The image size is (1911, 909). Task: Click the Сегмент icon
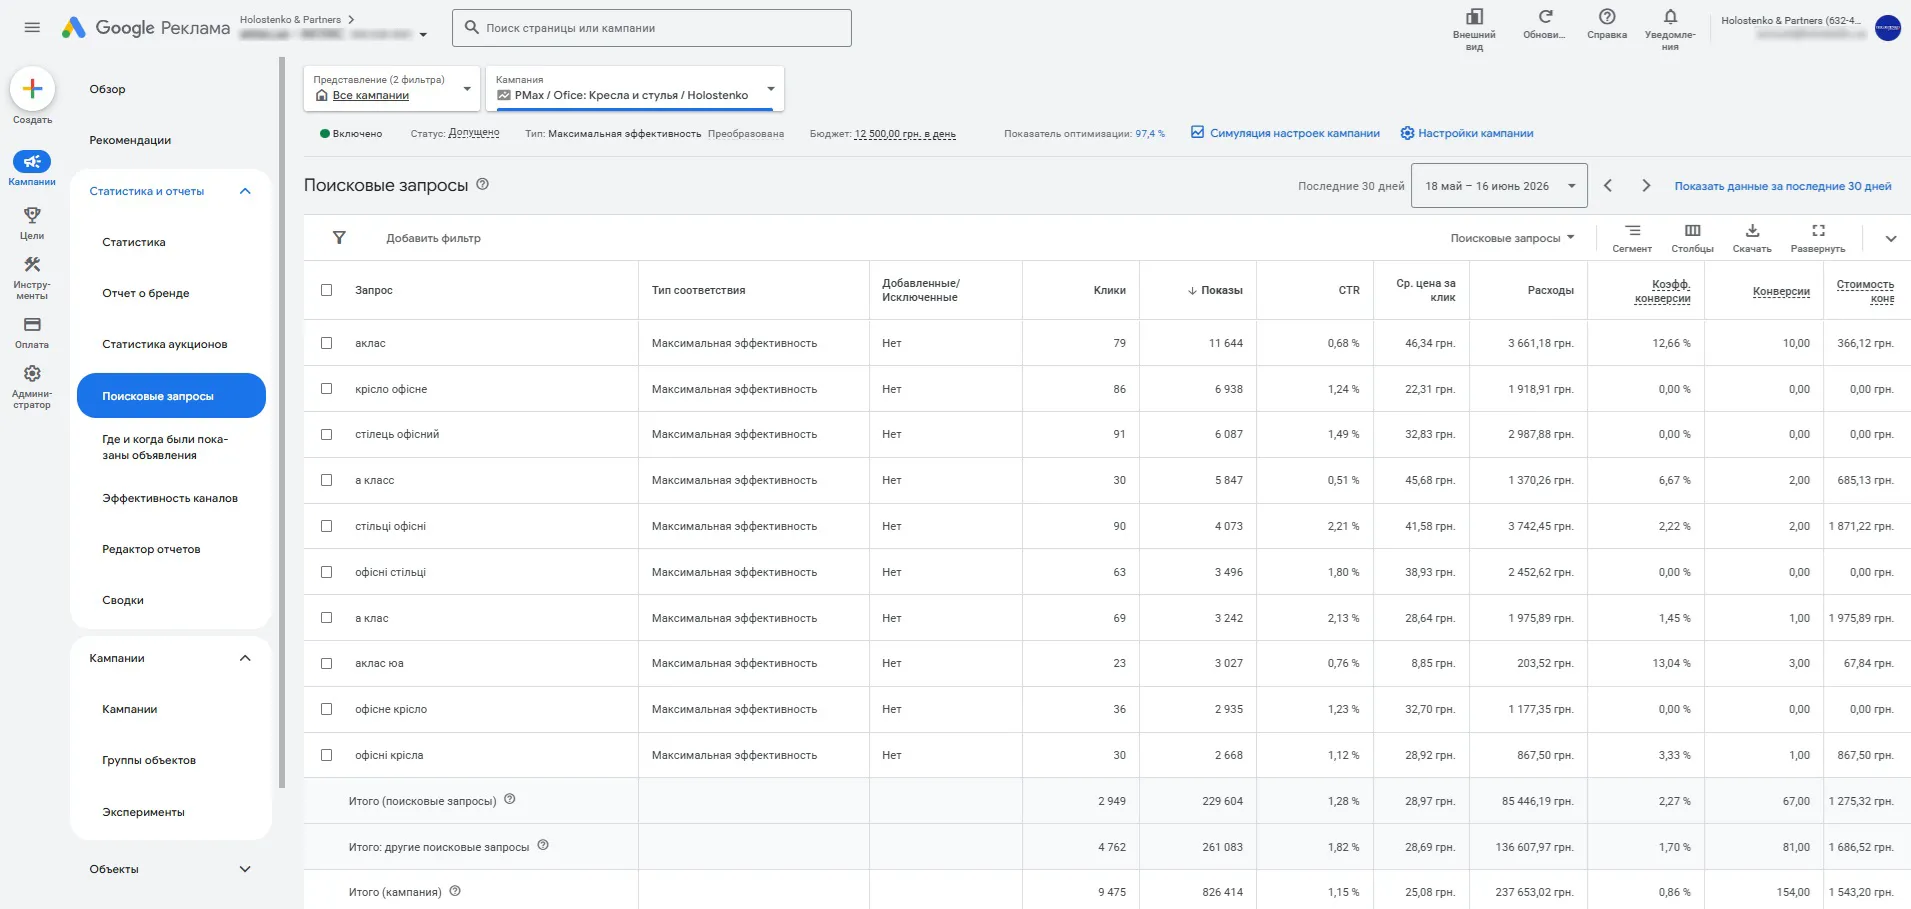1632,231
